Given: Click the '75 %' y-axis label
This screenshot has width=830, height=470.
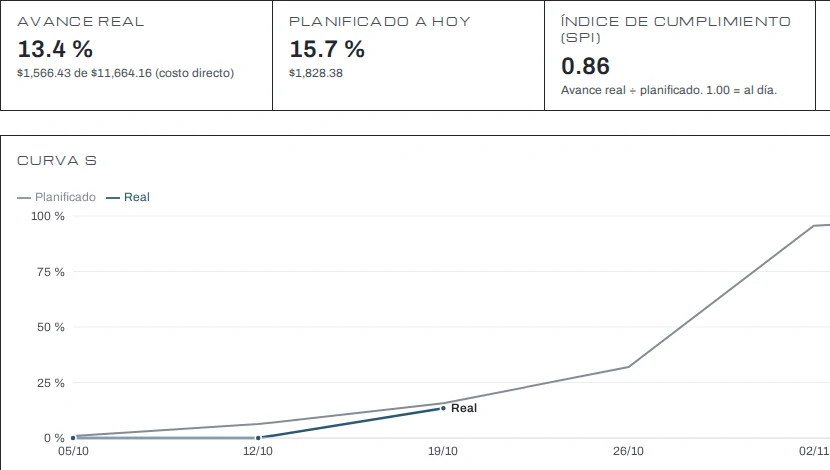Looking at the screenshot, I should click(51, 272).
